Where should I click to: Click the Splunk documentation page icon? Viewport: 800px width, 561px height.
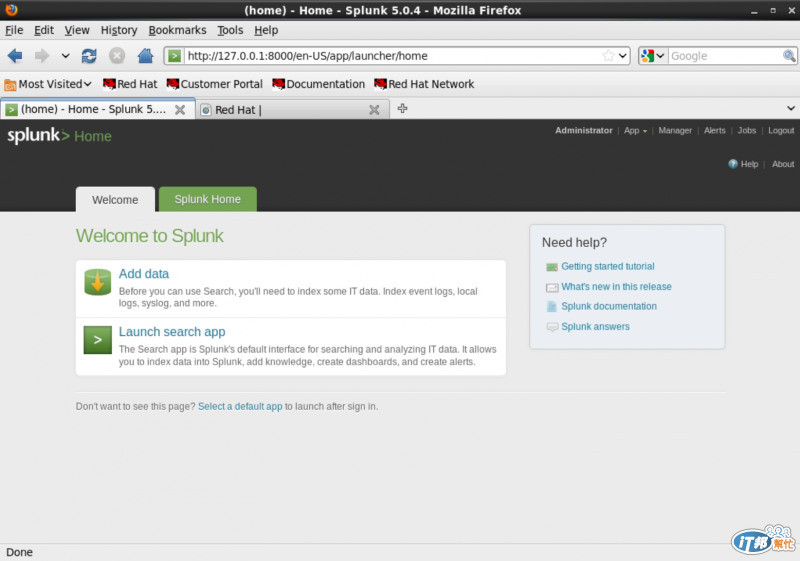[x=552, y=307]
